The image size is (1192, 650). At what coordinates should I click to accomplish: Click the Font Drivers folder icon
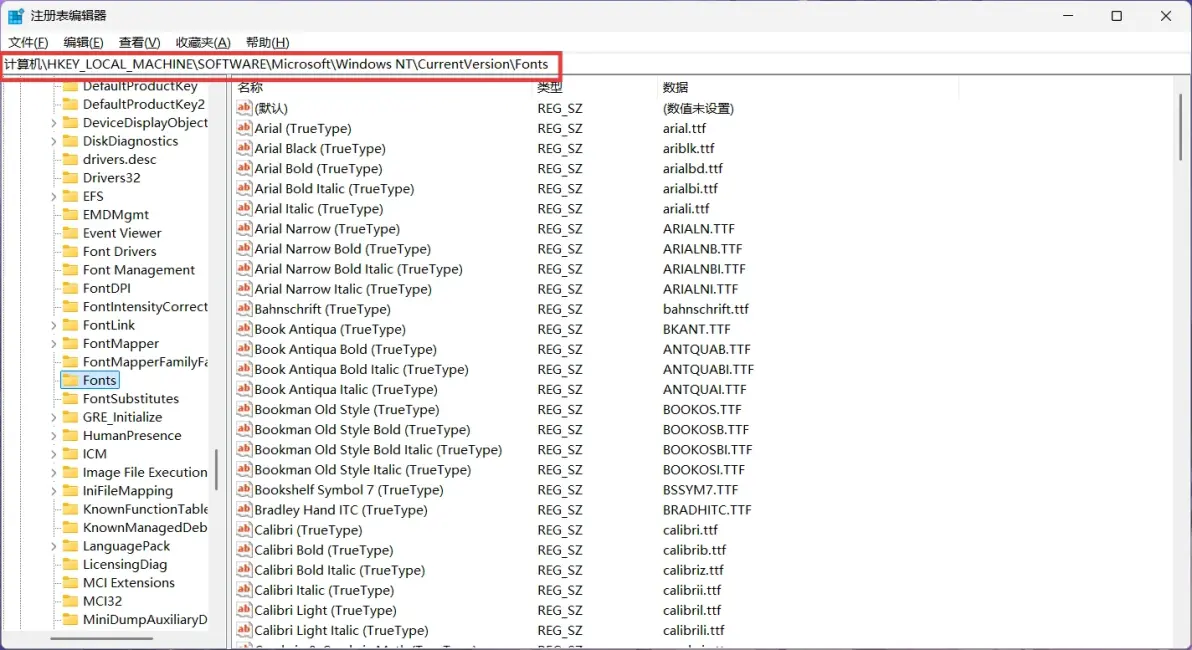pyautogui.click(x=71, y=251)
